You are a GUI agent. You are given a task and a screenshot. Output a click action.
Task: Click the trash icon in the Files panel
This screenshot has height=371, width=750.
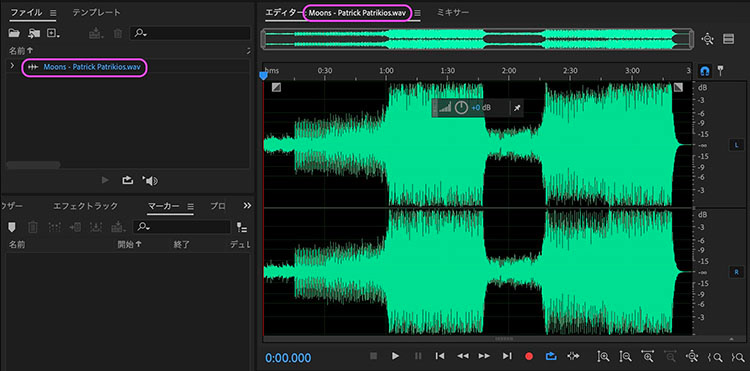click(x=117, y=33)
